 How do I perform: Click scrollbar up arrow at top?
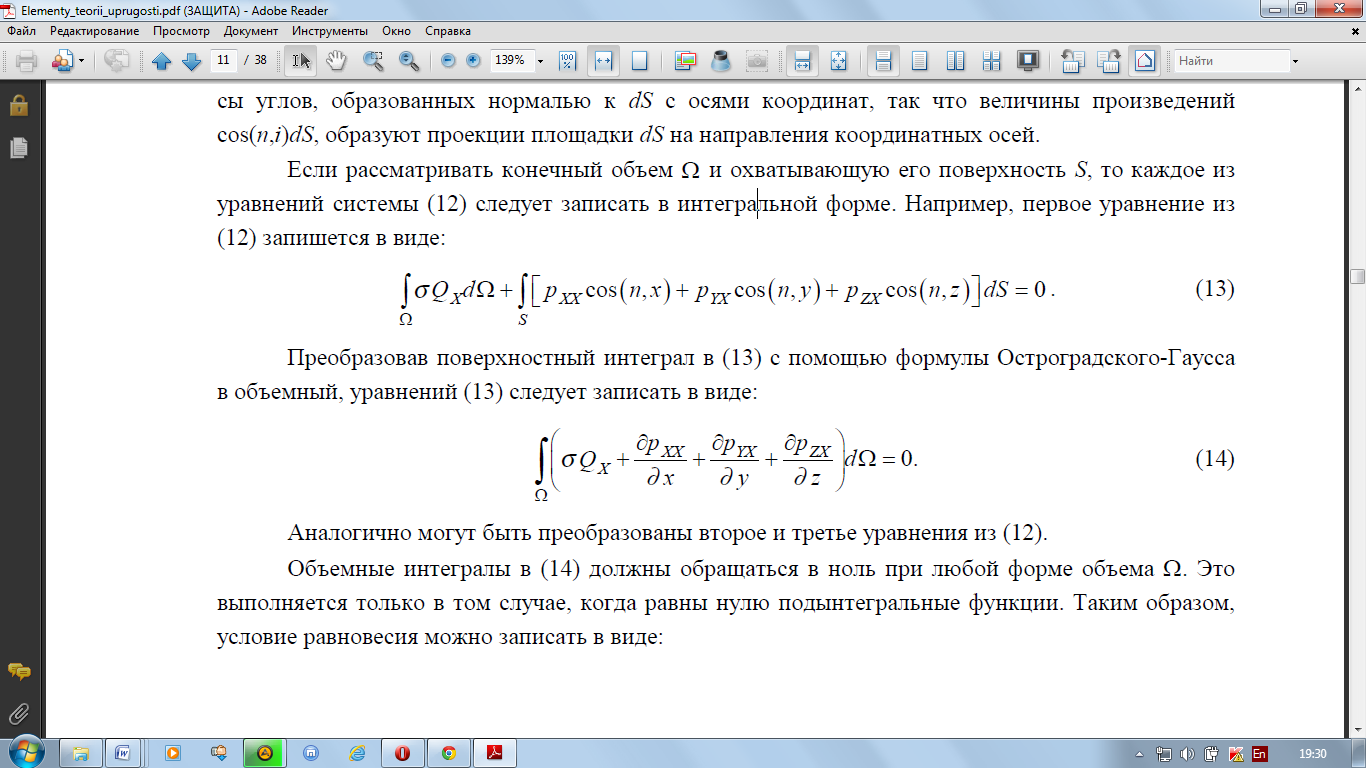pos(1357,90)
